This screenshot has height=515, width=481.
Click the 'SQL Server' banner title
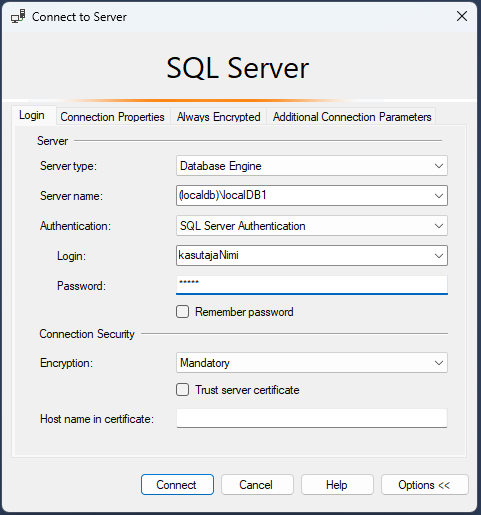[x=238, y=68]
